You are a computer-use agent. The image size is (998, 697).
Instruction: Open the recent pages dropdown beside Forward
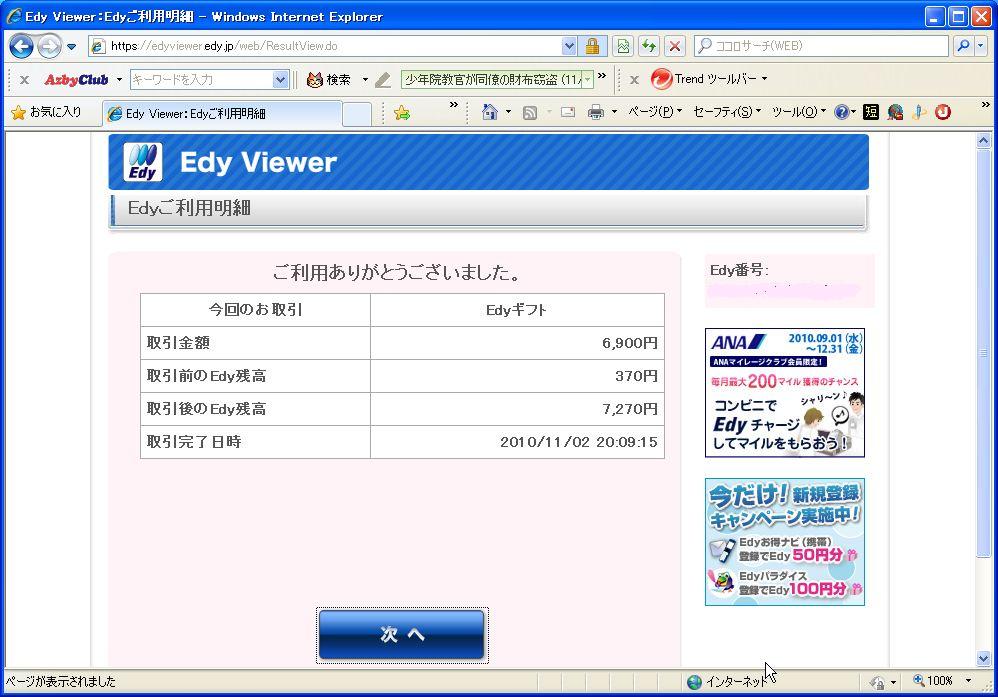click(71, 46)
